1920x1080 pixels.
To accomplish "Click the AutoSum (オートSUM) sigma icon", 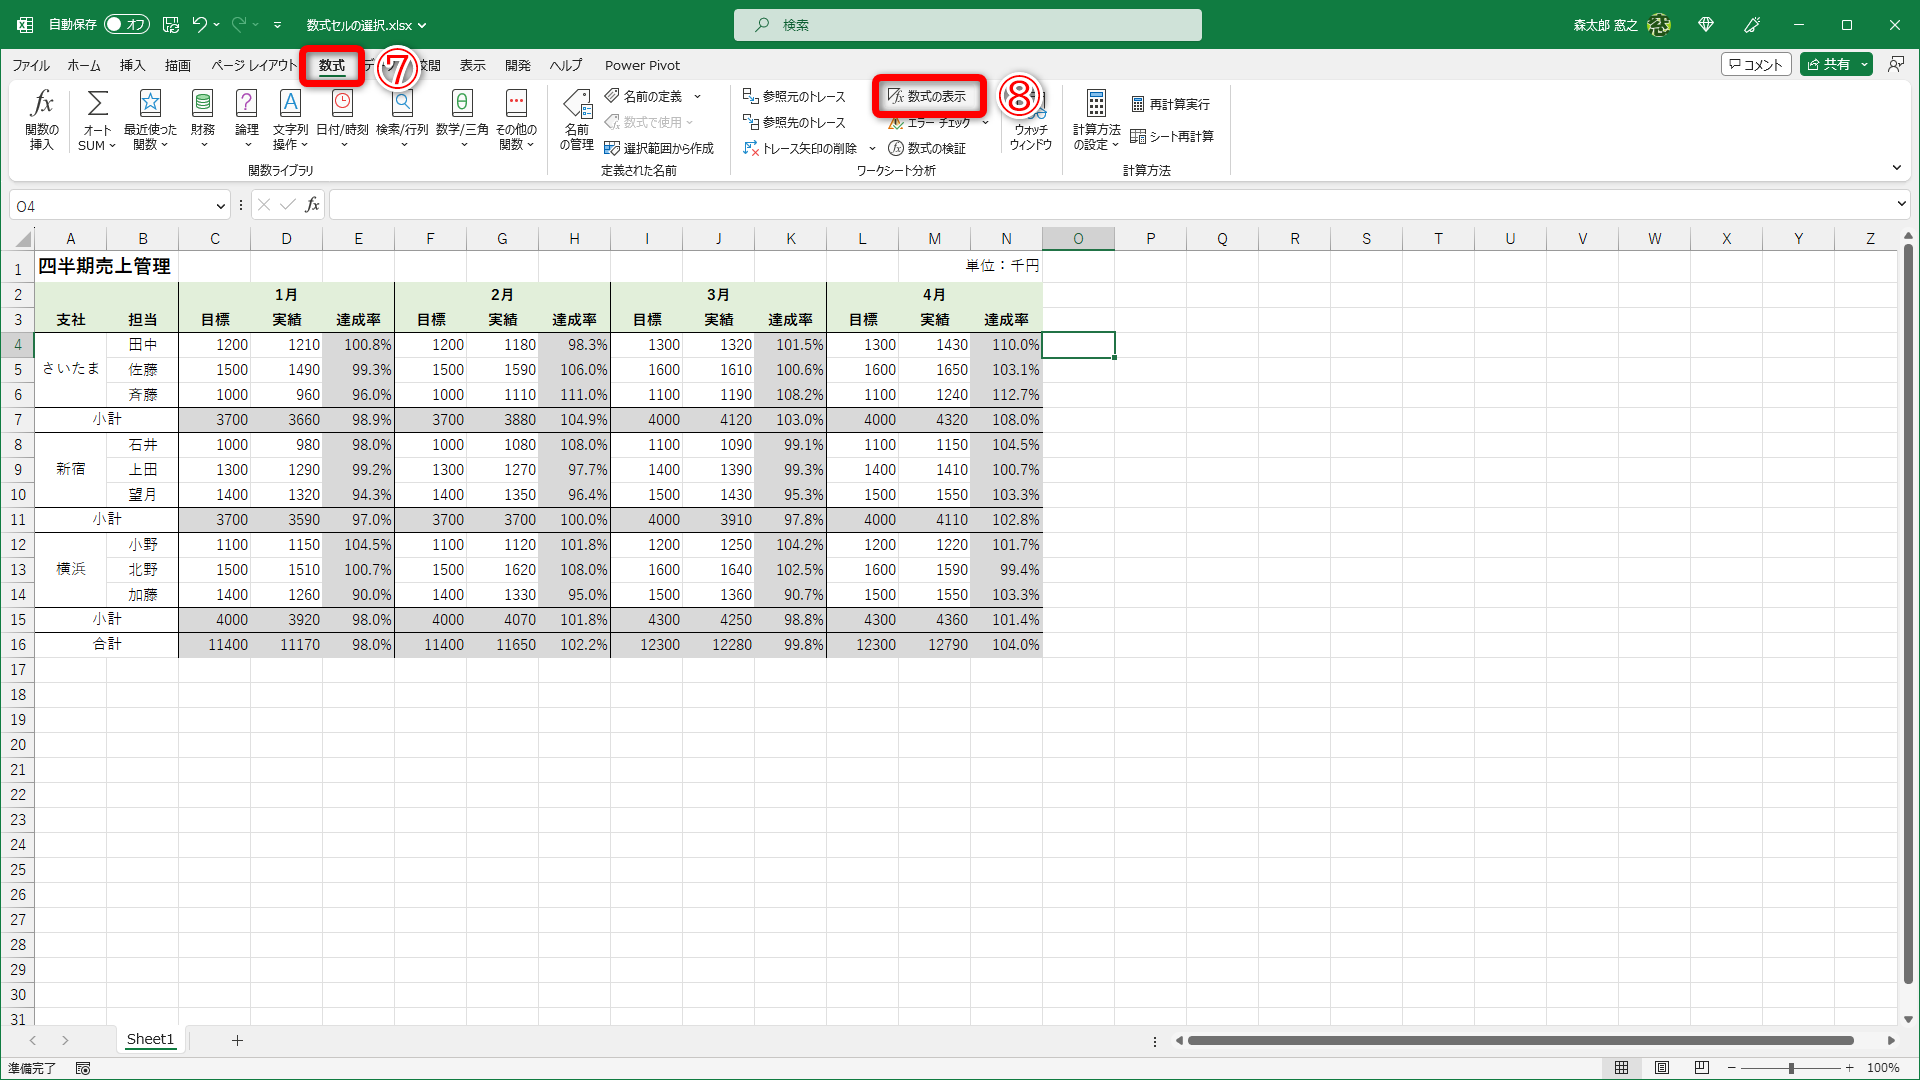I will (x=97, y=104).
